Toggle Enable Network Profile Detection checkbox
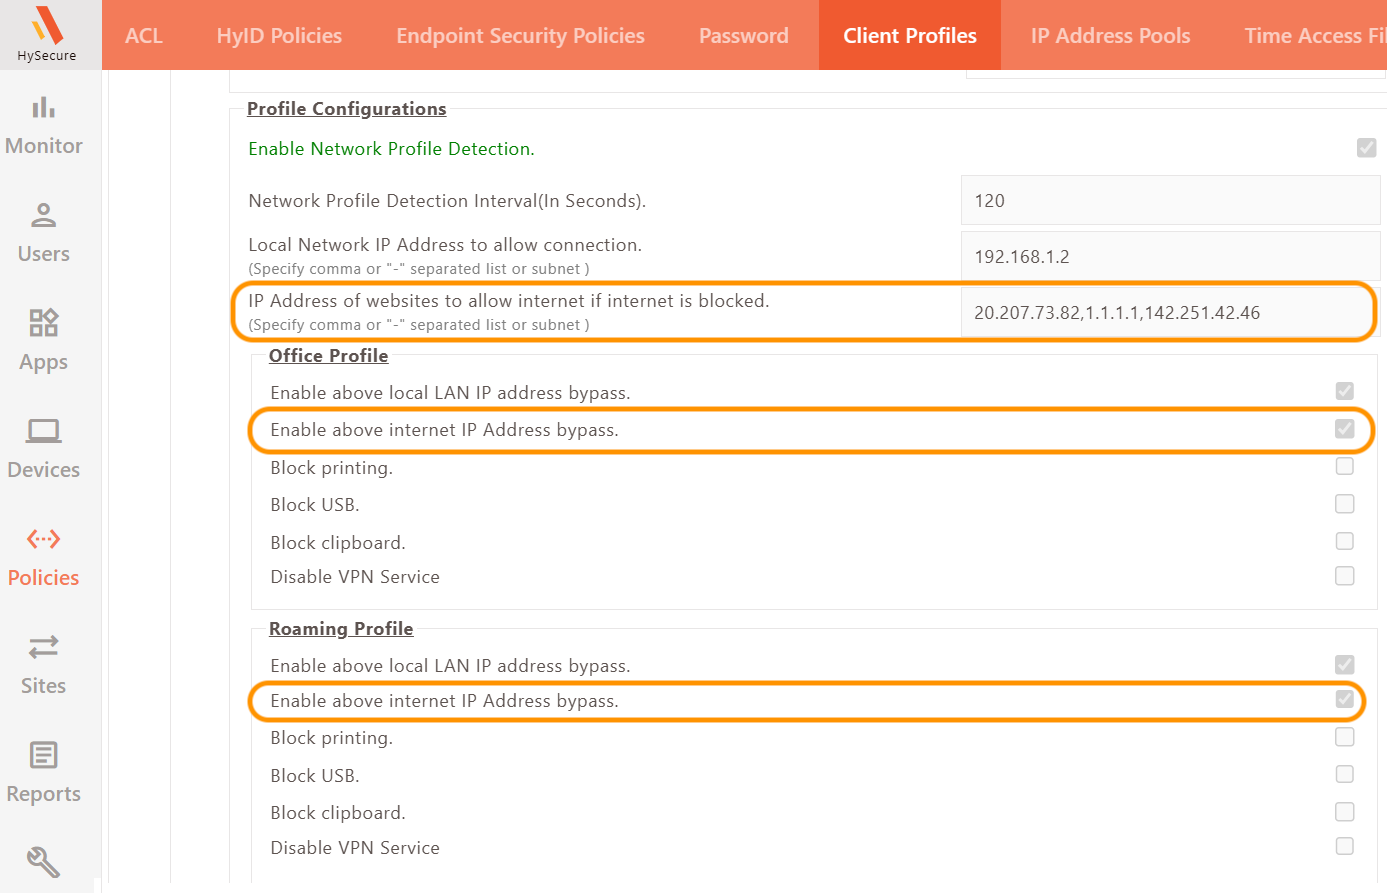This screenshot has height=893, width=1387. (1366, 148)
